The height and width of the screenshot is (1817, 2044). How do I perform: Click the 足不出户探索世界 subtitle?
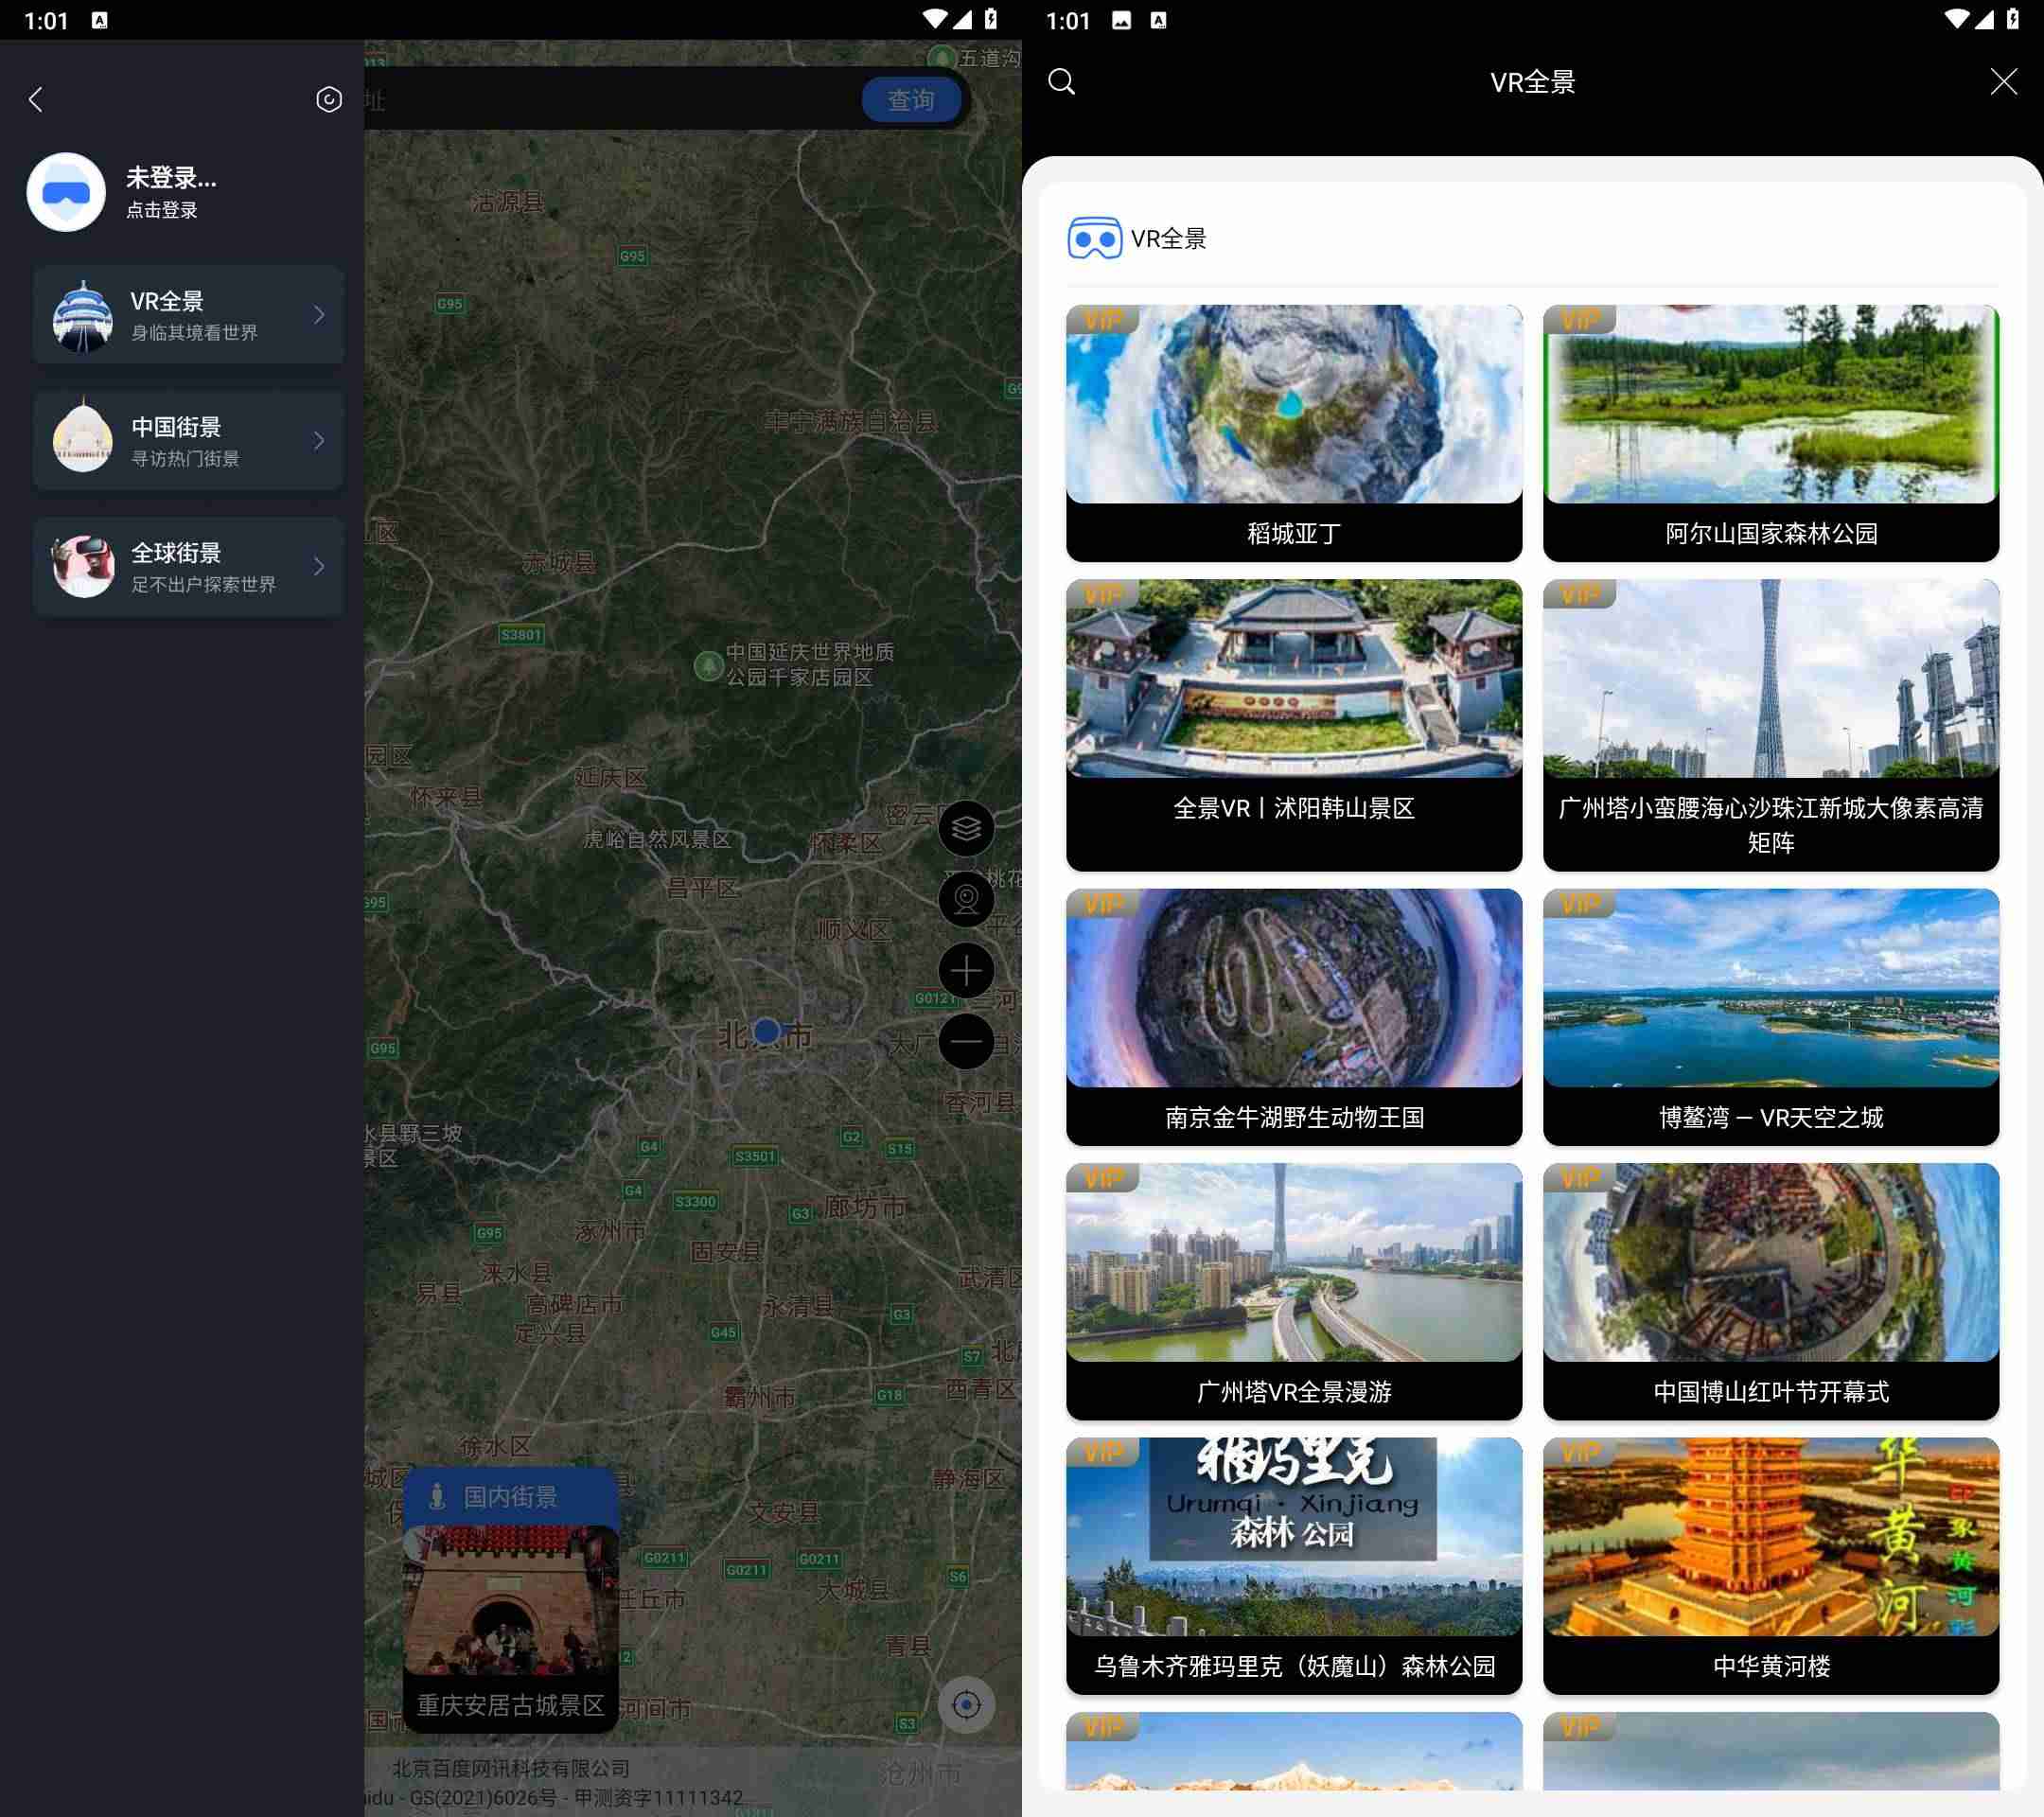pos(203,585)
